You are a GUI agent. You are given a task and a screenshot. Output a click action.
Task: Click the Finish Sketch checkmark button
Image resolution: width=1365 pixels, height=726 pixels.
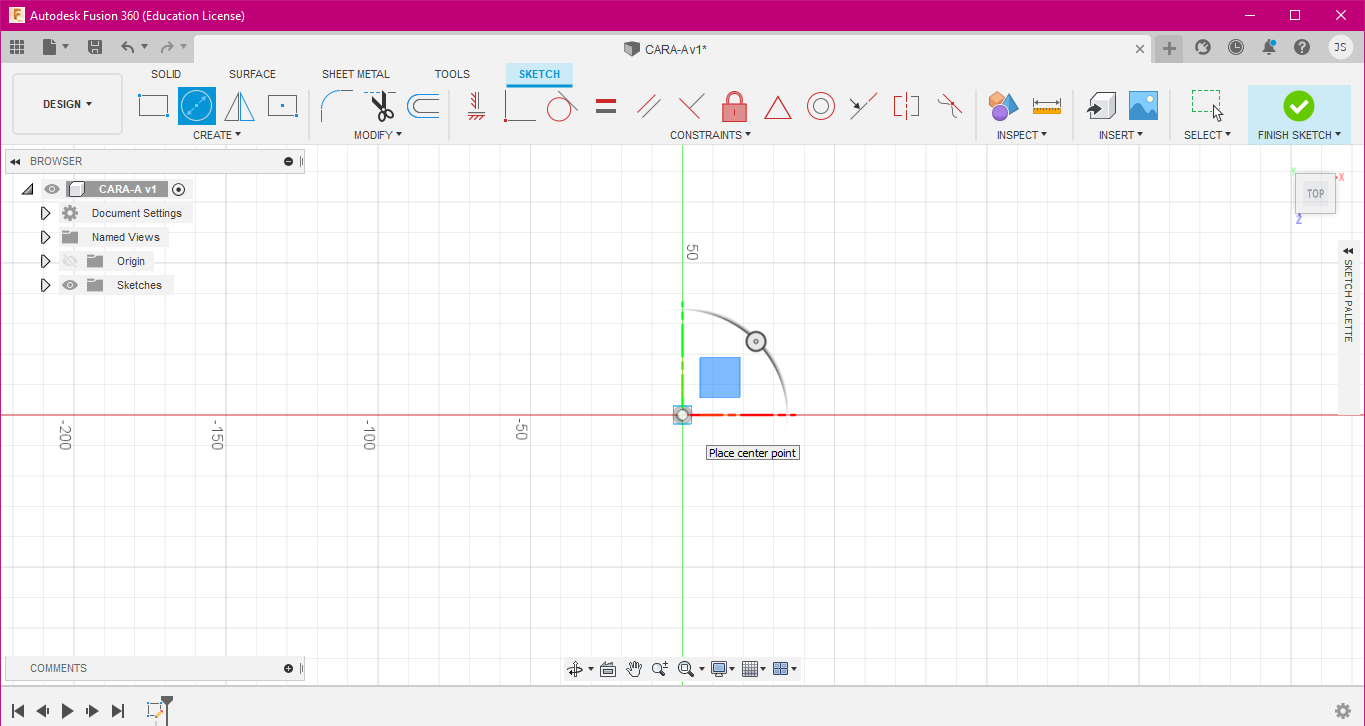coord(1298,105)
